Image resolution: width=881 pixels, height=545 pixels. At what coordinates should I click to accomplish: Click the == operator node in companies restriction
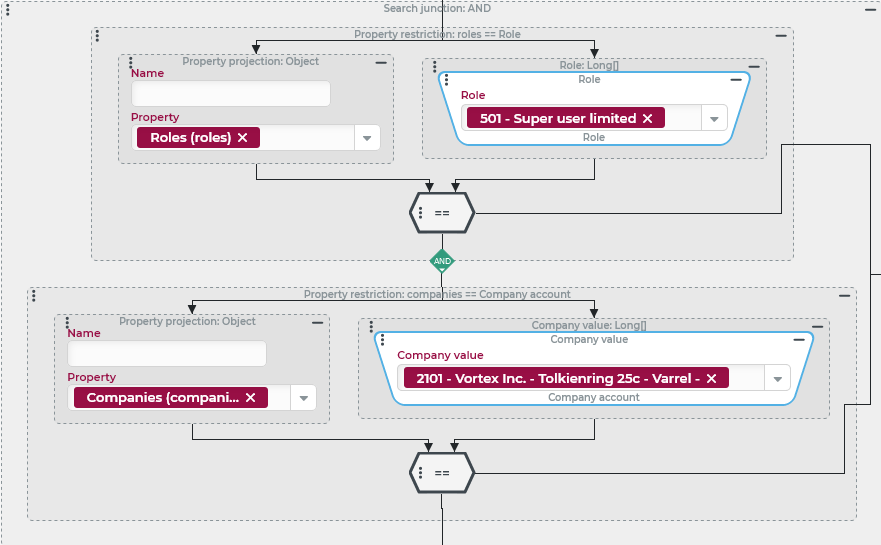click(442, 473)
